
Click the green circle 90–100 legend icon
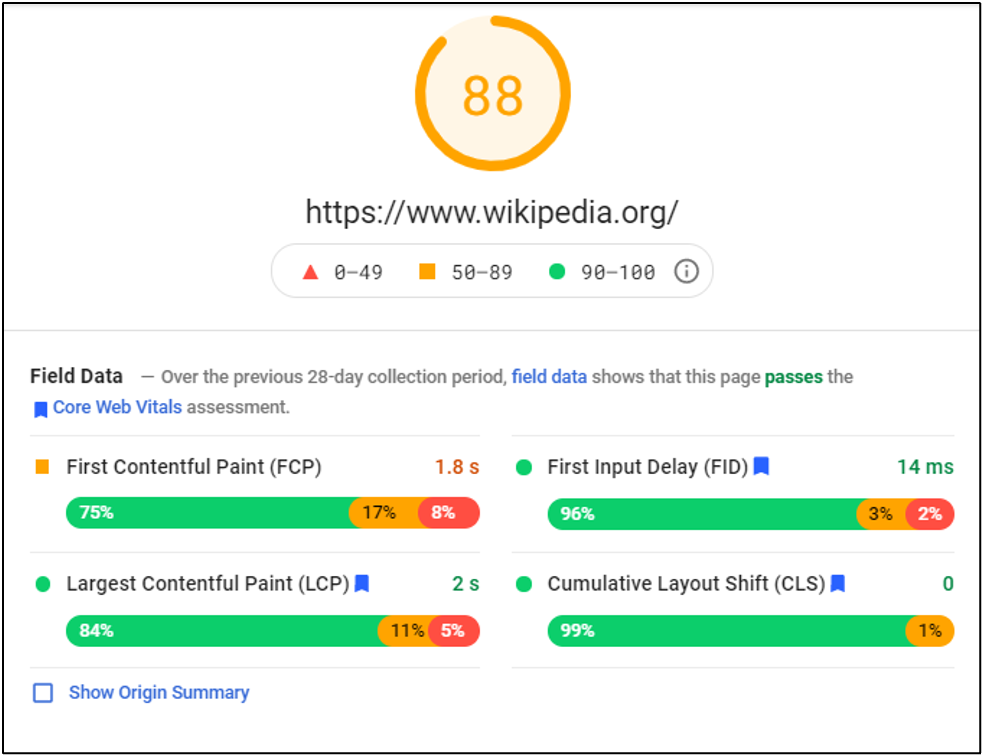(557, 271)
